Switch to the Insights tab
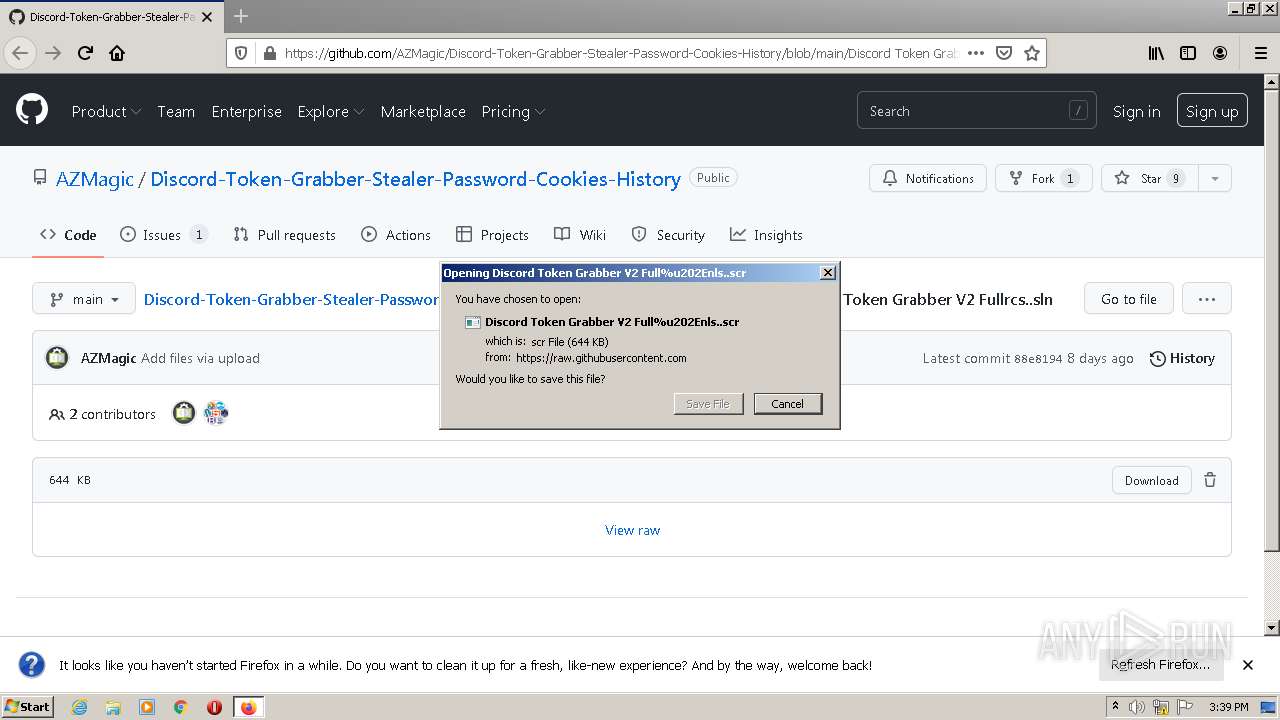Image resolution: width=1280 pixels, height=720 pixels. pos(766,235)
